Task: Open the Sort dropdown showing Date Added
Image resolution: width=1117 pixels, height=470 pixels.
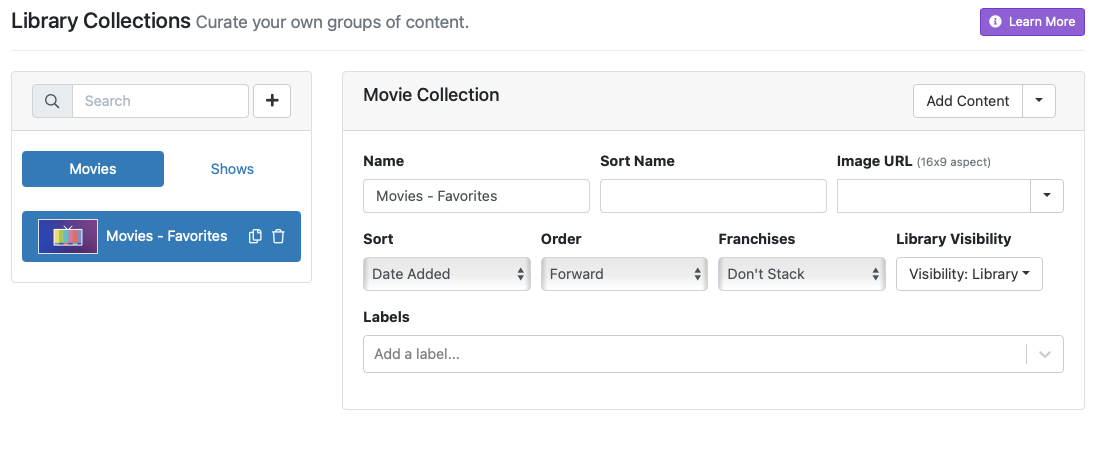Action: tap(447, 274)
